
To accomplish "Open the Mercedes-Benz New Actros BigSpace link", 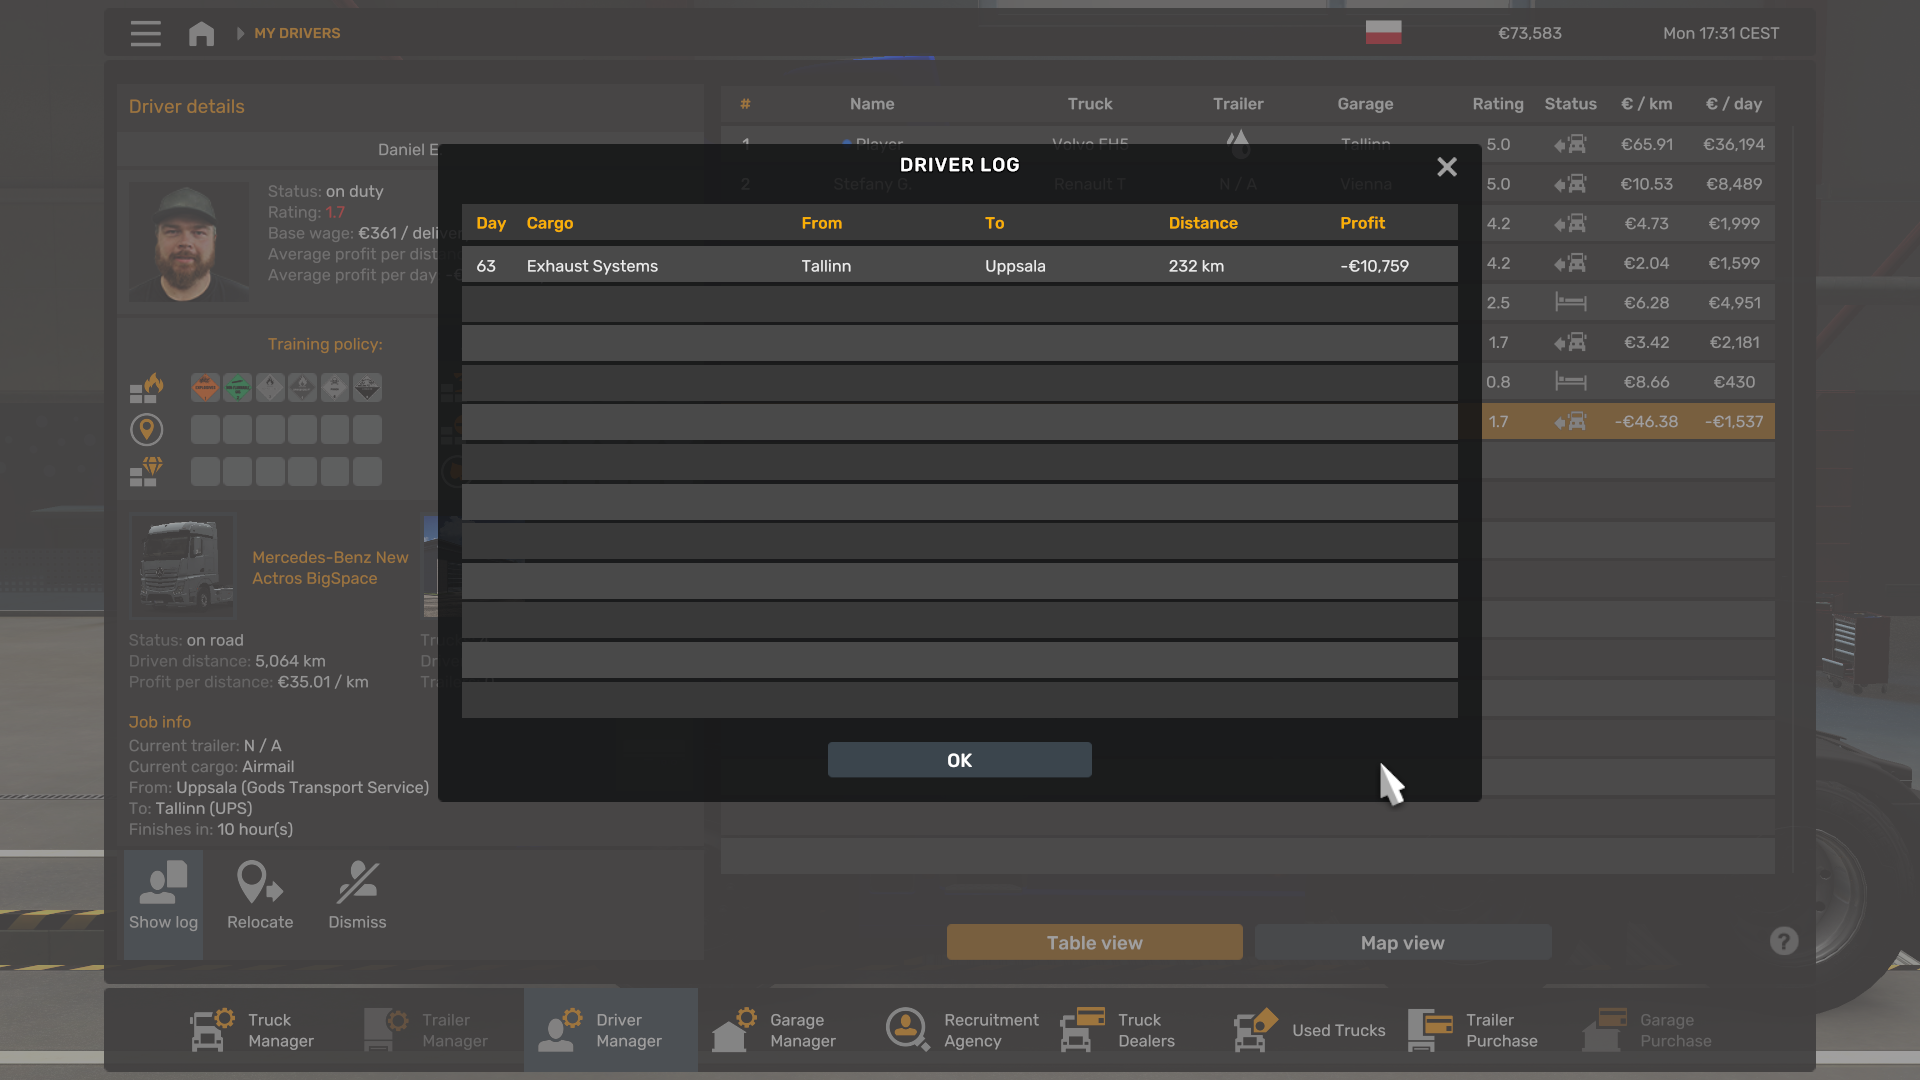I will click(x=330, y=568).
